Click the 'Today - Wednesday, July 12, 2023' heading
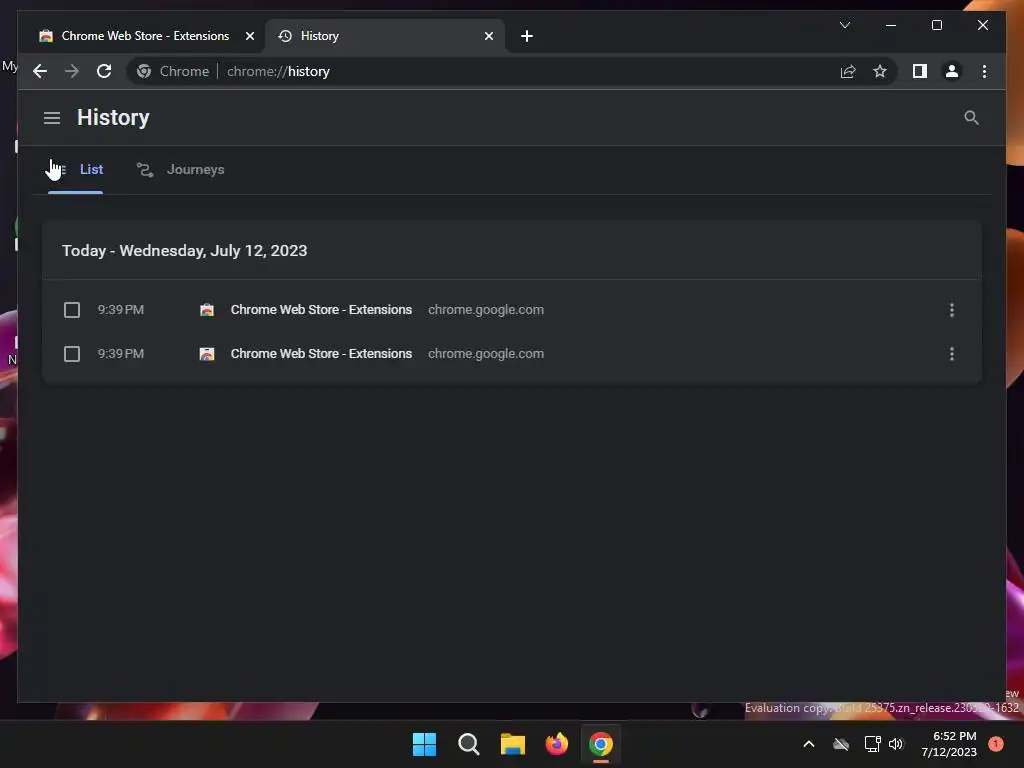Image resolution: width=1024 pixels, height=768 pixels. tap(185, 251)
